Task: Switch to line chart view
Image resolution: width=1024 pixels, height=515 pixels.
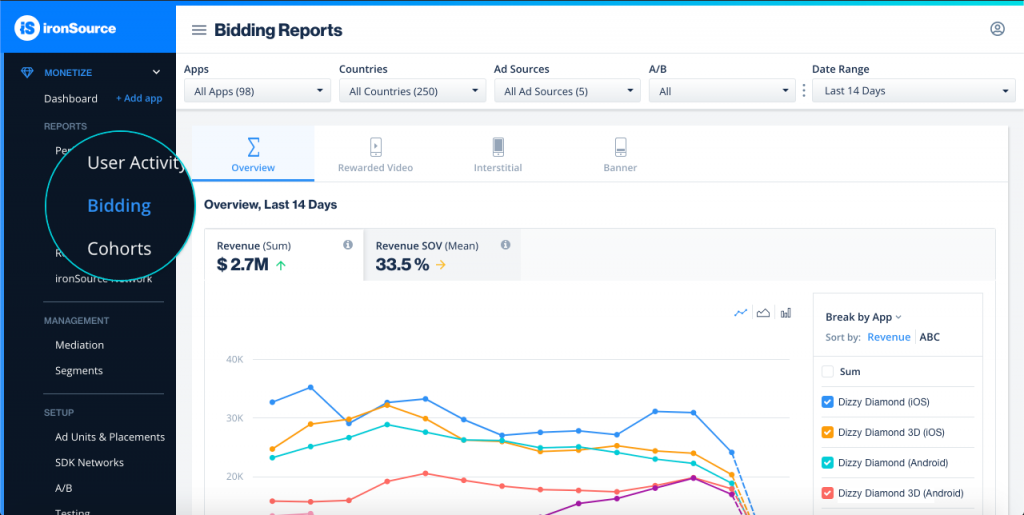Action: (740, 313)
